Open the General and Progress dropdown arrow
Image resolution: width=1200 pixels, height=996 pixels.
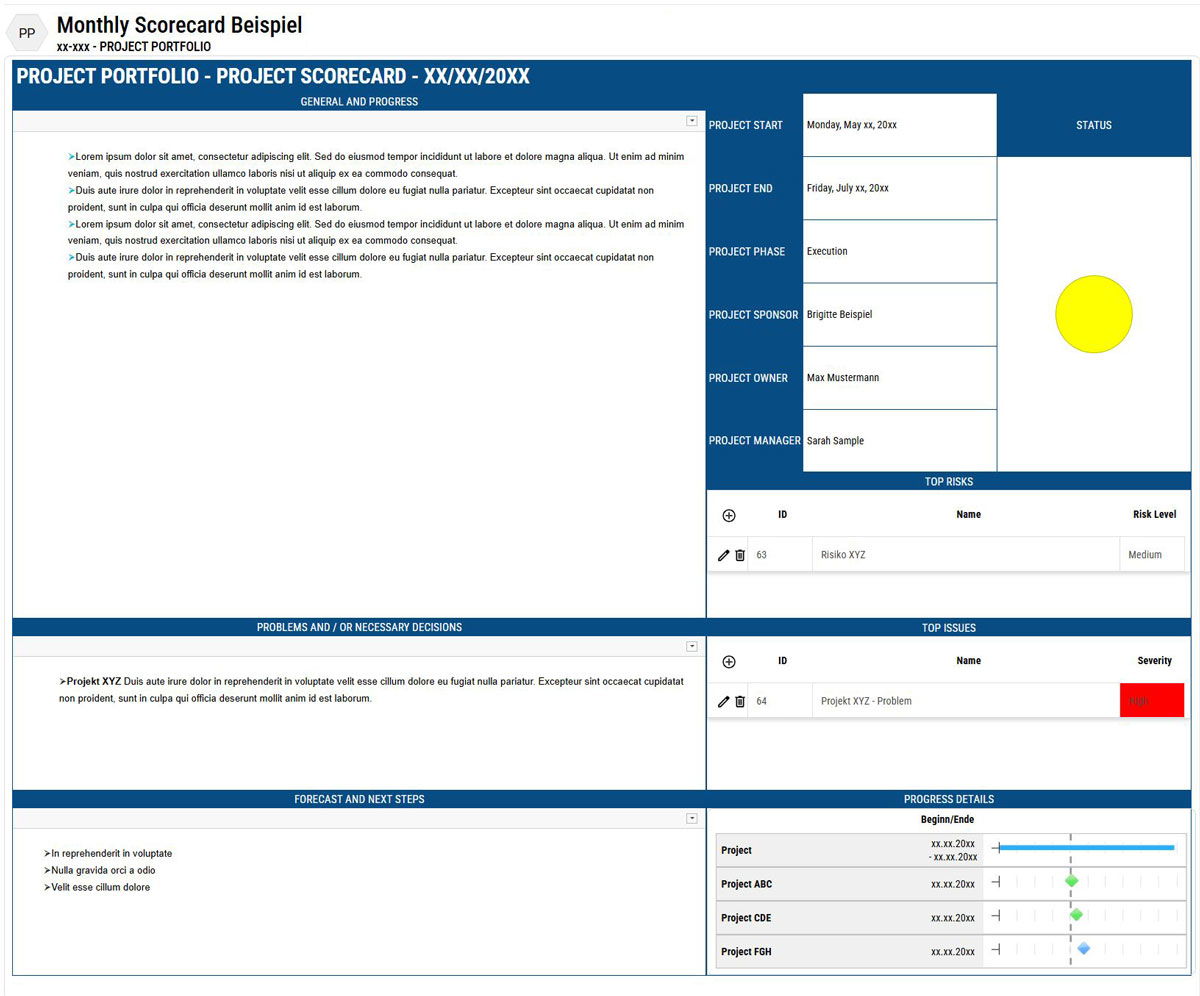point(691,121)
